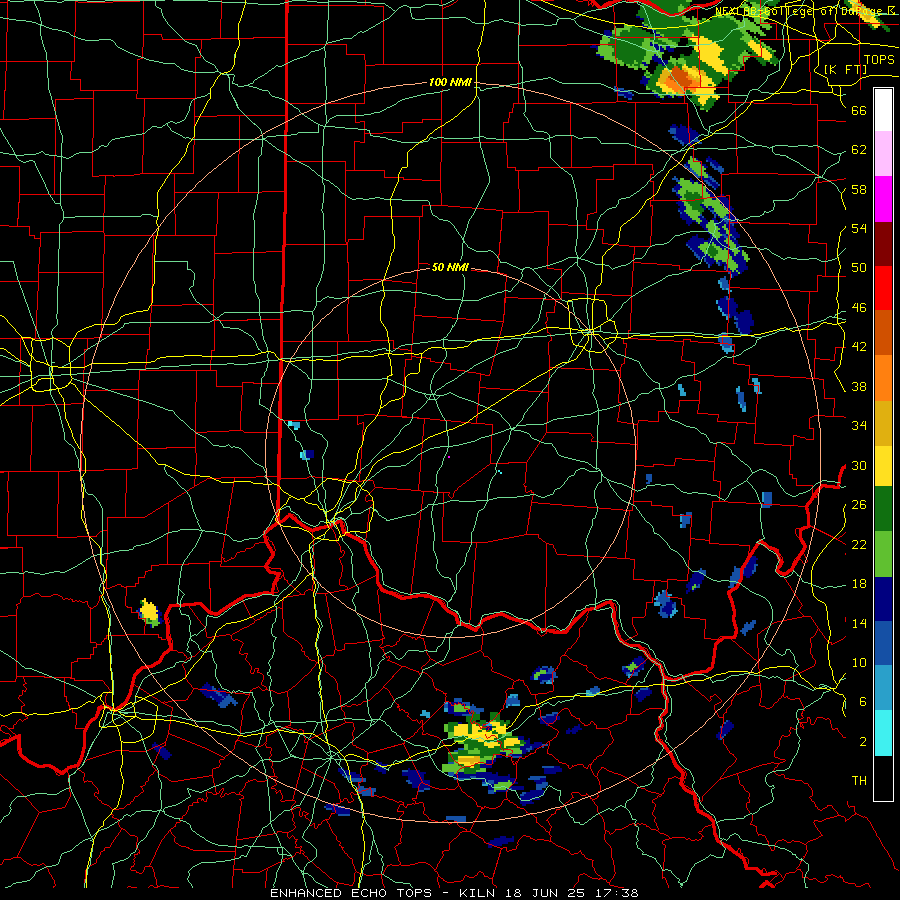Click the "10" legend value
This screenshot has height=900, width=900.
[859, 662]
